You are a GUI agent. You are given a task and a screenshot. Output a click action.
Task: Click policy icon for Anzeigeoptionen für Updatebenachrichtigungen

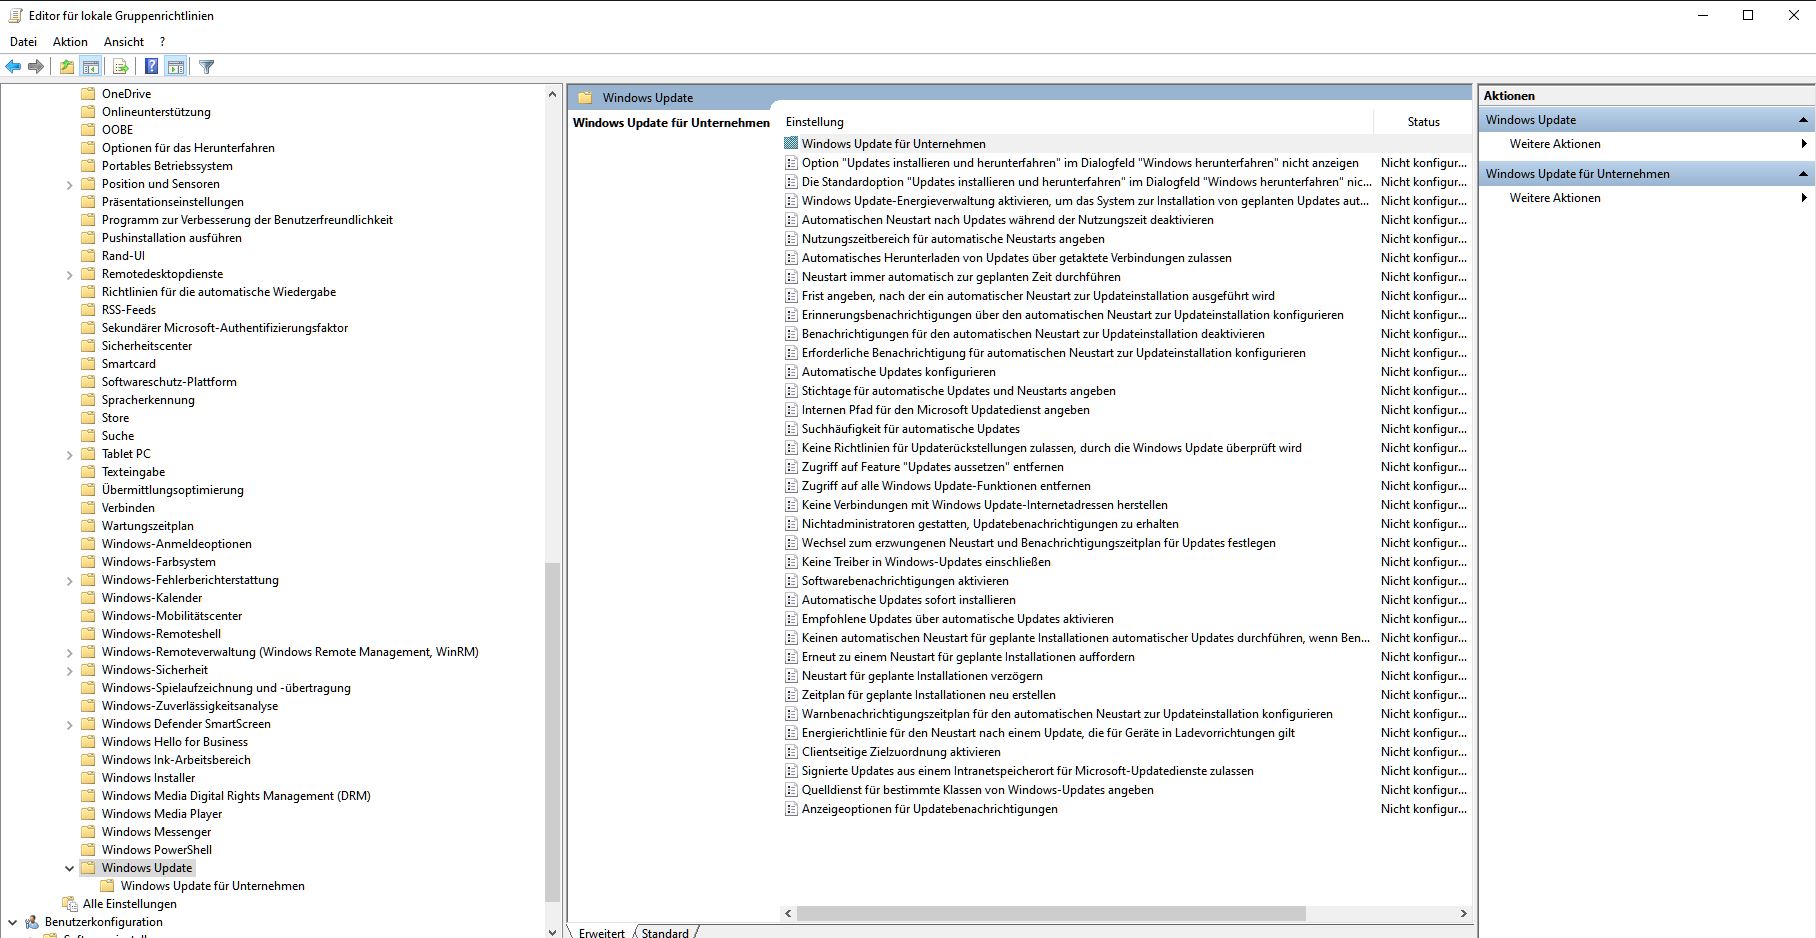791,809
